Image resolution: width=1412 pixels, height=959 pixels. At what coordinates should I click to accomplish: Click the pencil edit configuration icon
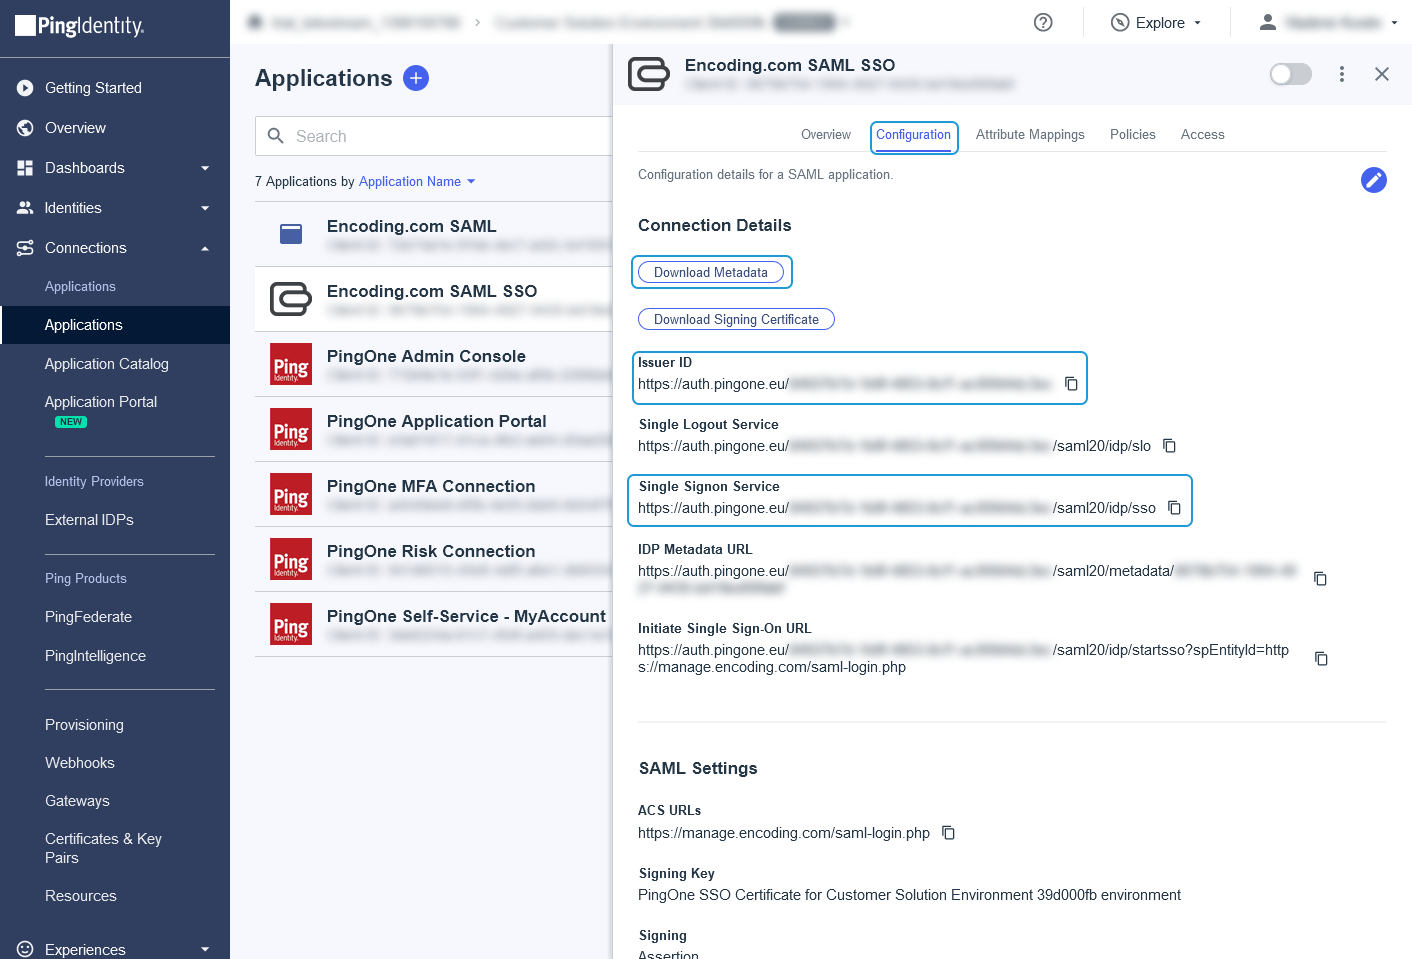coord(1374,180)
